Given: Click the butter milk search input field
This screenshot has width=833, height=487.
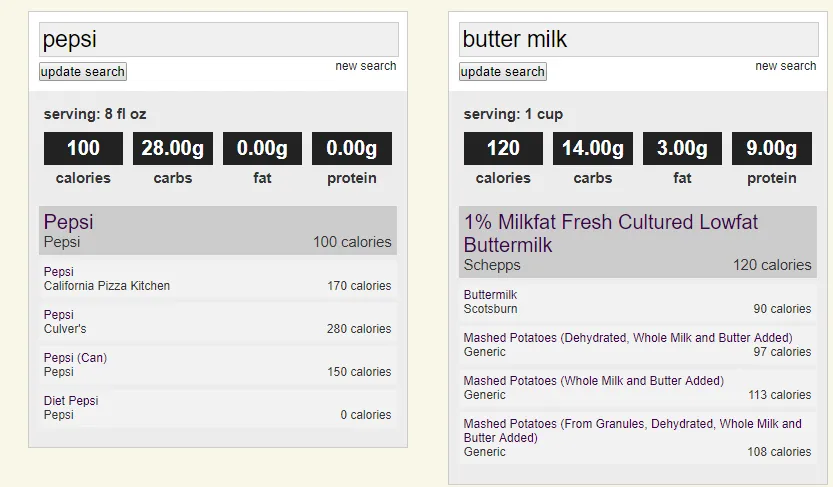Looking at the screenshot, I should (x=639, y=39).
